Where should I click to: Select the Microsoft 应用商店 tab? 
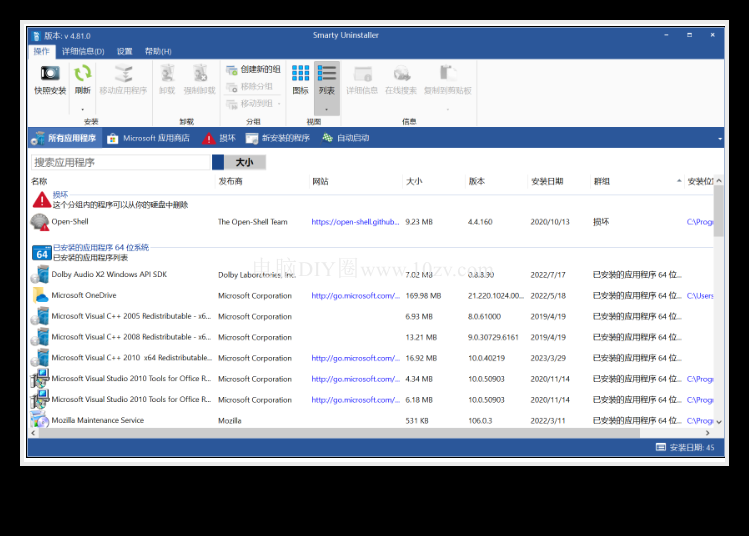tap(149, 139)
